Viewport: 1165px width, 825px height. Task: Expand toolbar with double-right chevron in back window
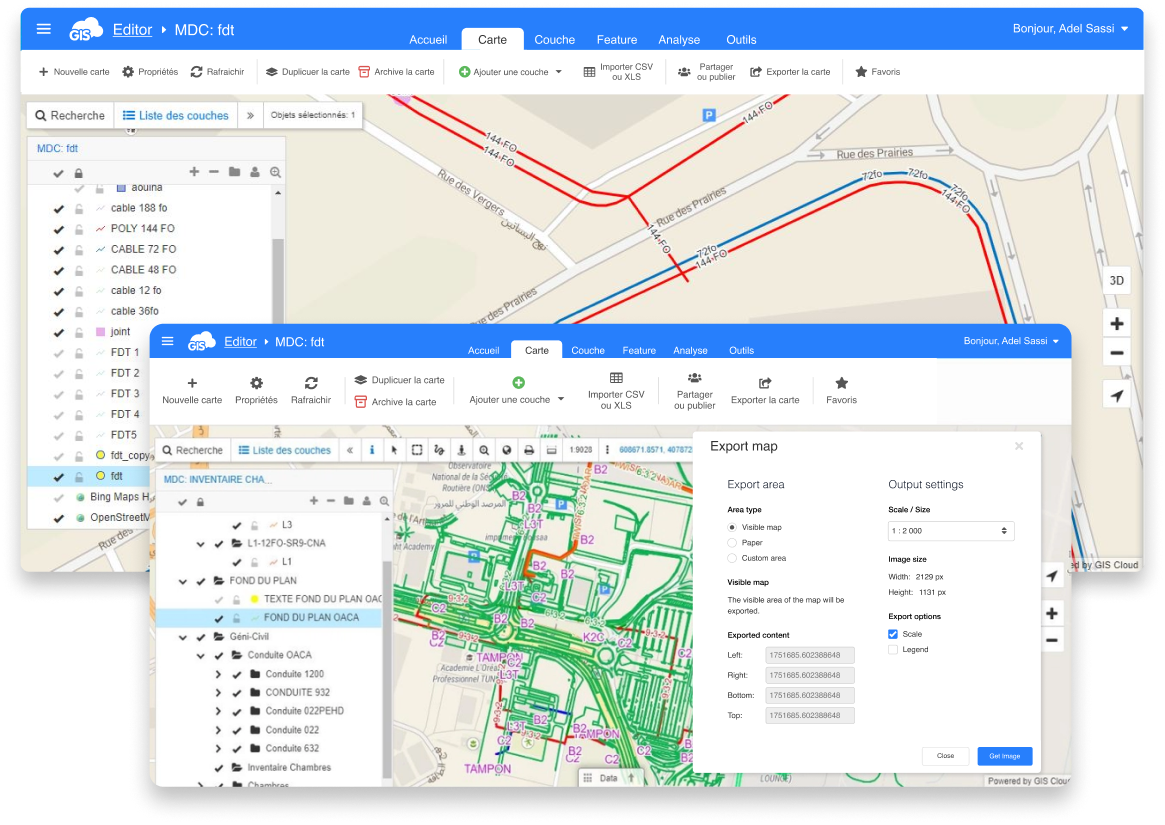click(x=250, y=115)
